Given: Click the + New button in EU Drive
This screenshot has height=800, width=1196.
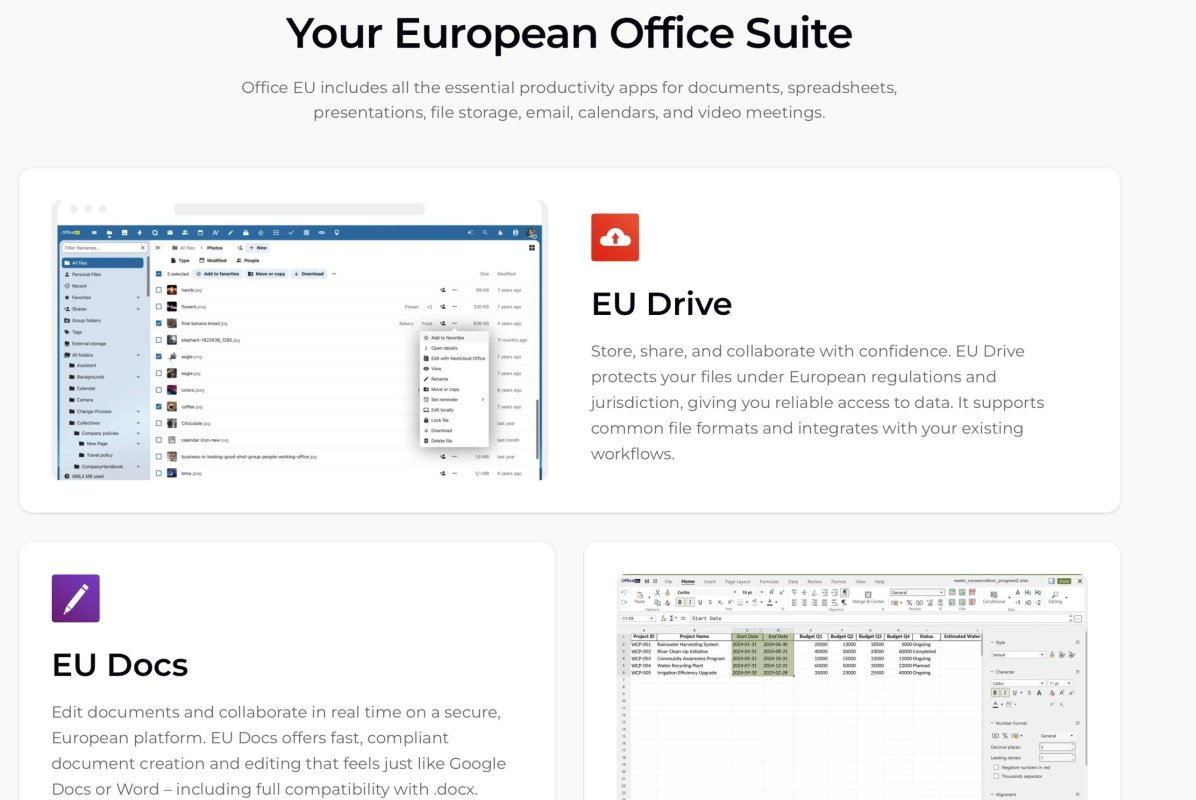Looking at the screenshot, I should [x=258, y=248].
